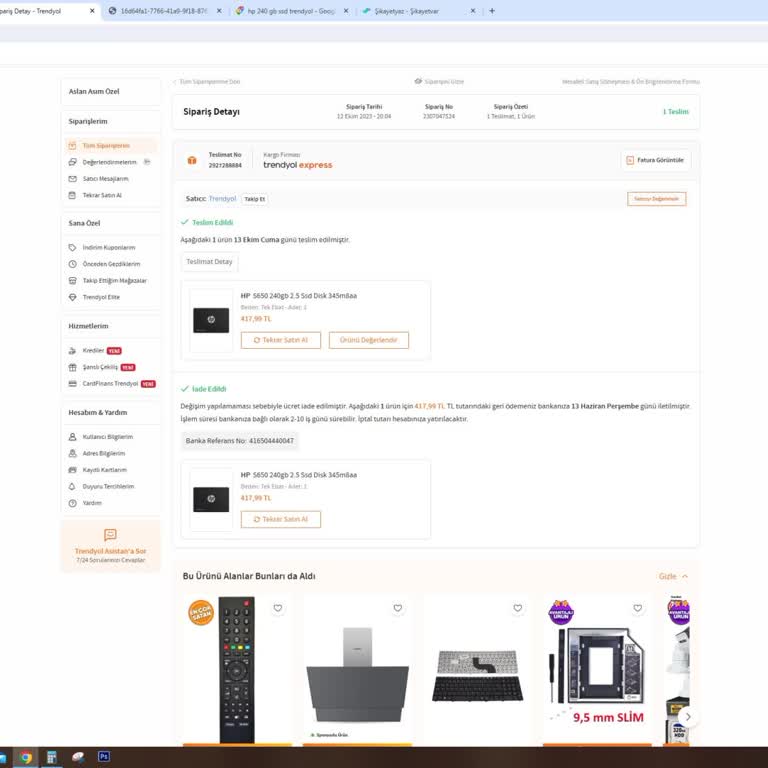The width and height of the screenshot is (768, 768).
Task: Switch to the Şikayetvar browser tab
Action: coord(407,11)
